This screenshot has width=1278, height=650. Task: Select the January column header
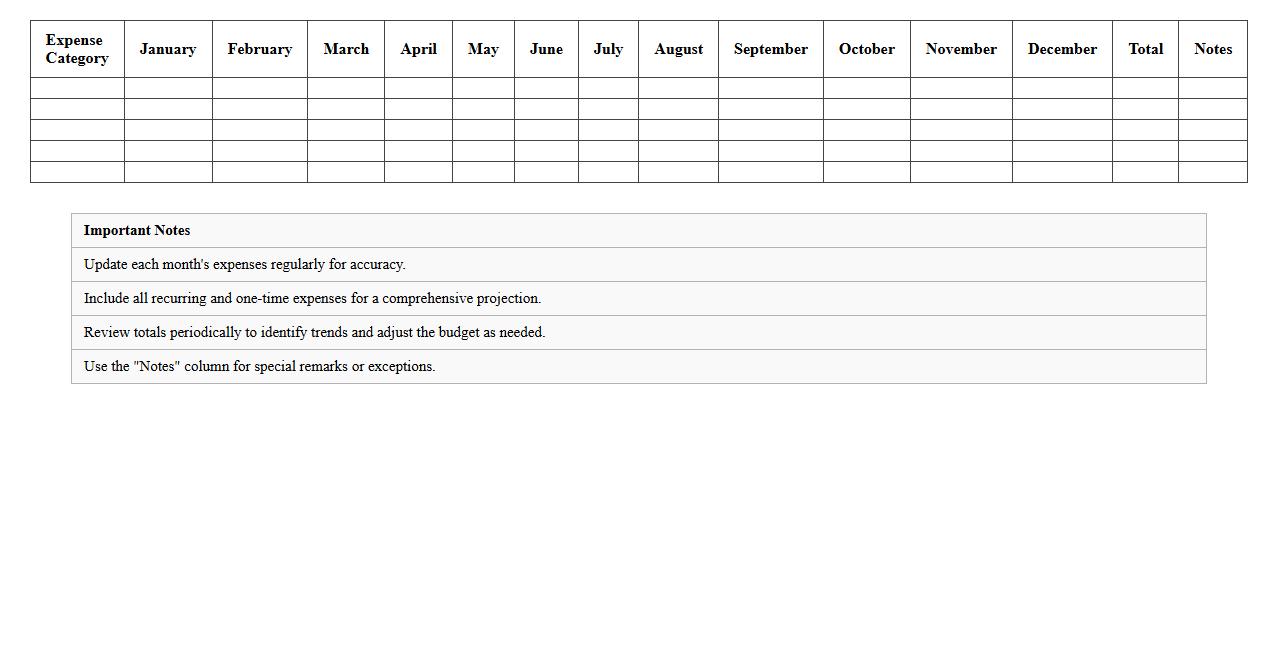coord(168,49)
